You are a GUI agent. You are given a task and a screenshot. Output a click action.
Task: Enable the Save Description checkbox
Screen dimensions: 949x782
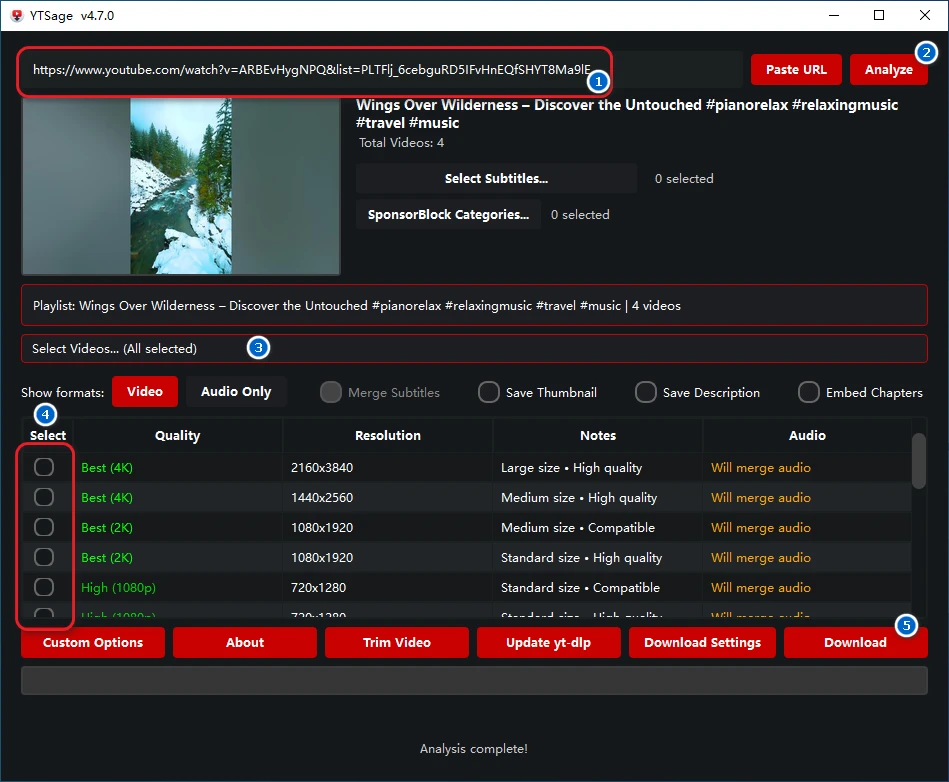(x=646, y=392)
